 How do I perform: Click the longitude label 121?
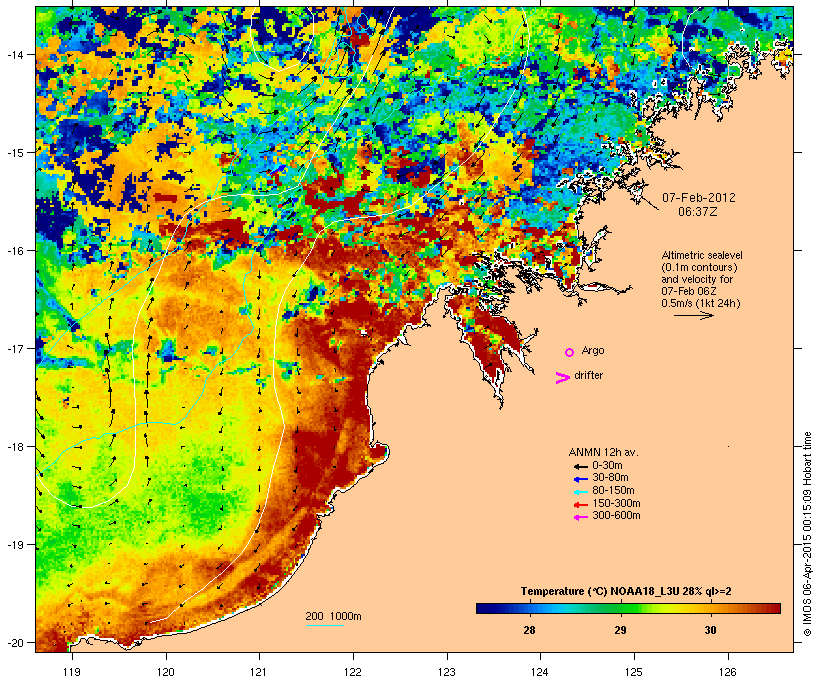(x=259, y=672)
